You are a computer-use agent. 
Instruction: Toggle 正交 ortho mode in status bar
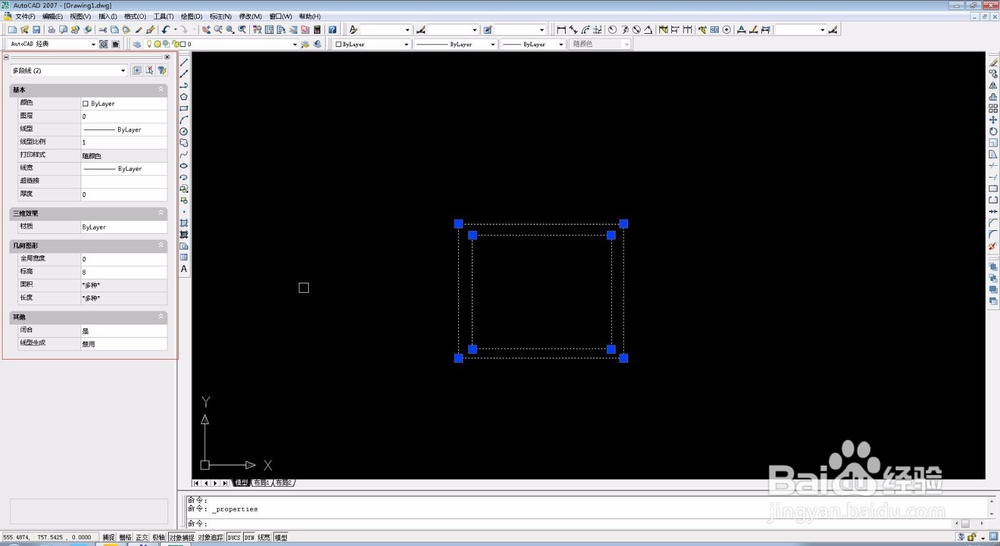pyautogui.click(x=142, y=538)
